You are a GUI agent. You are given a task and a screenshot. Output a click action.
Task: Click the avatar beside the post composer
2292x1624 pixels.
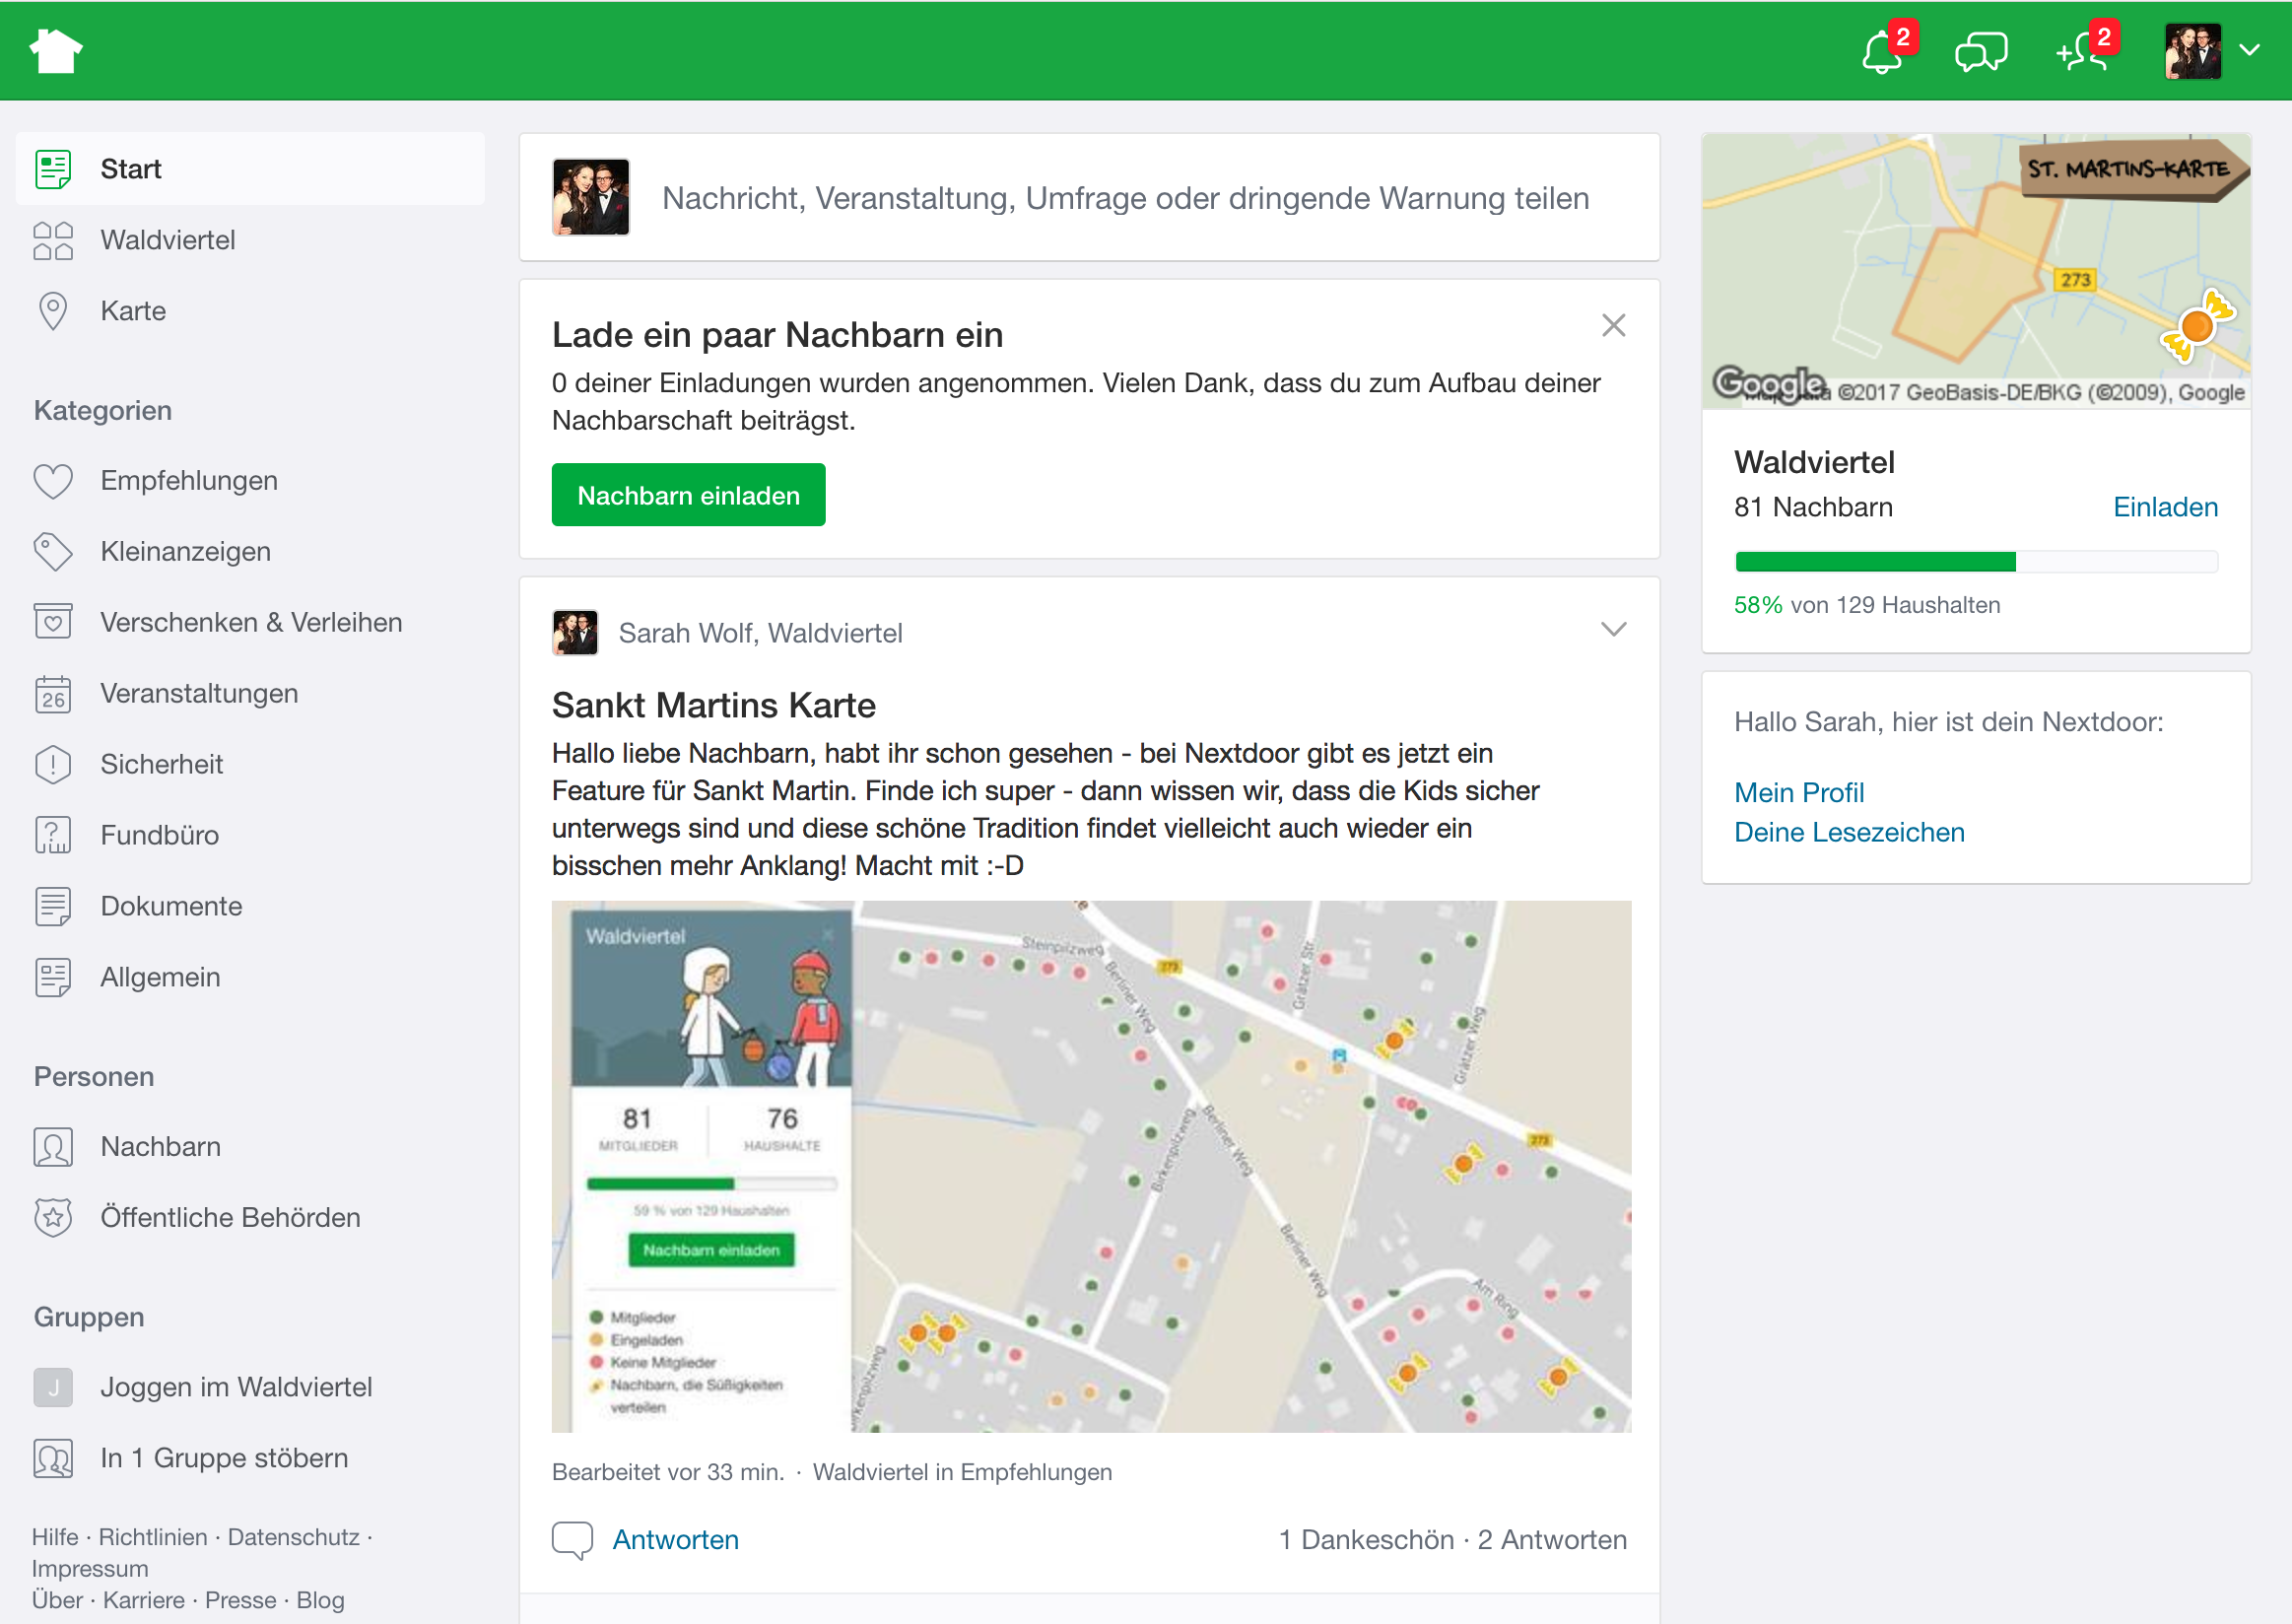[x=591, y=197]
